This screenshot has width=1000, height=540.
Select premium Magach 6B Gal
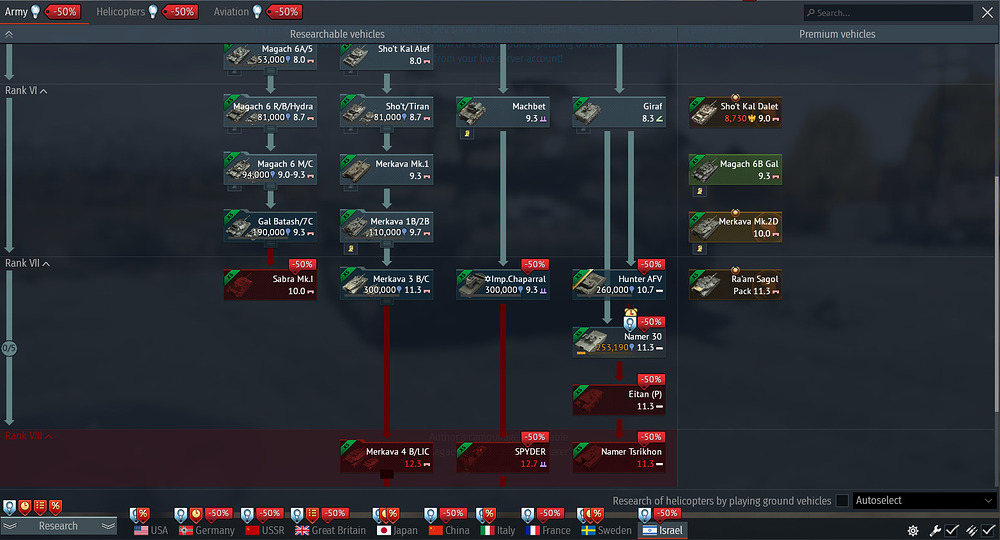click(735, 170)
